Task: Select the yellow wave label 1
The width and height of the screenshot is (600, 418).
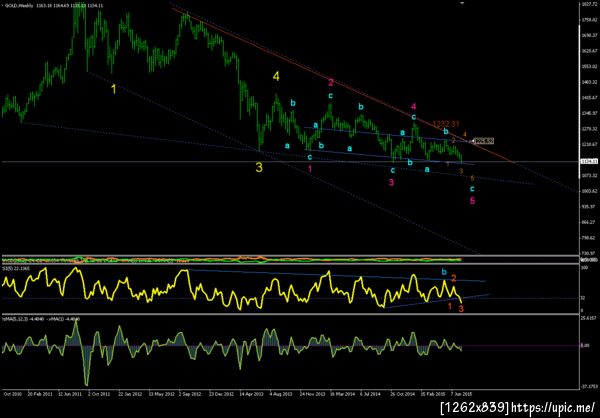Action: [113, 89]
